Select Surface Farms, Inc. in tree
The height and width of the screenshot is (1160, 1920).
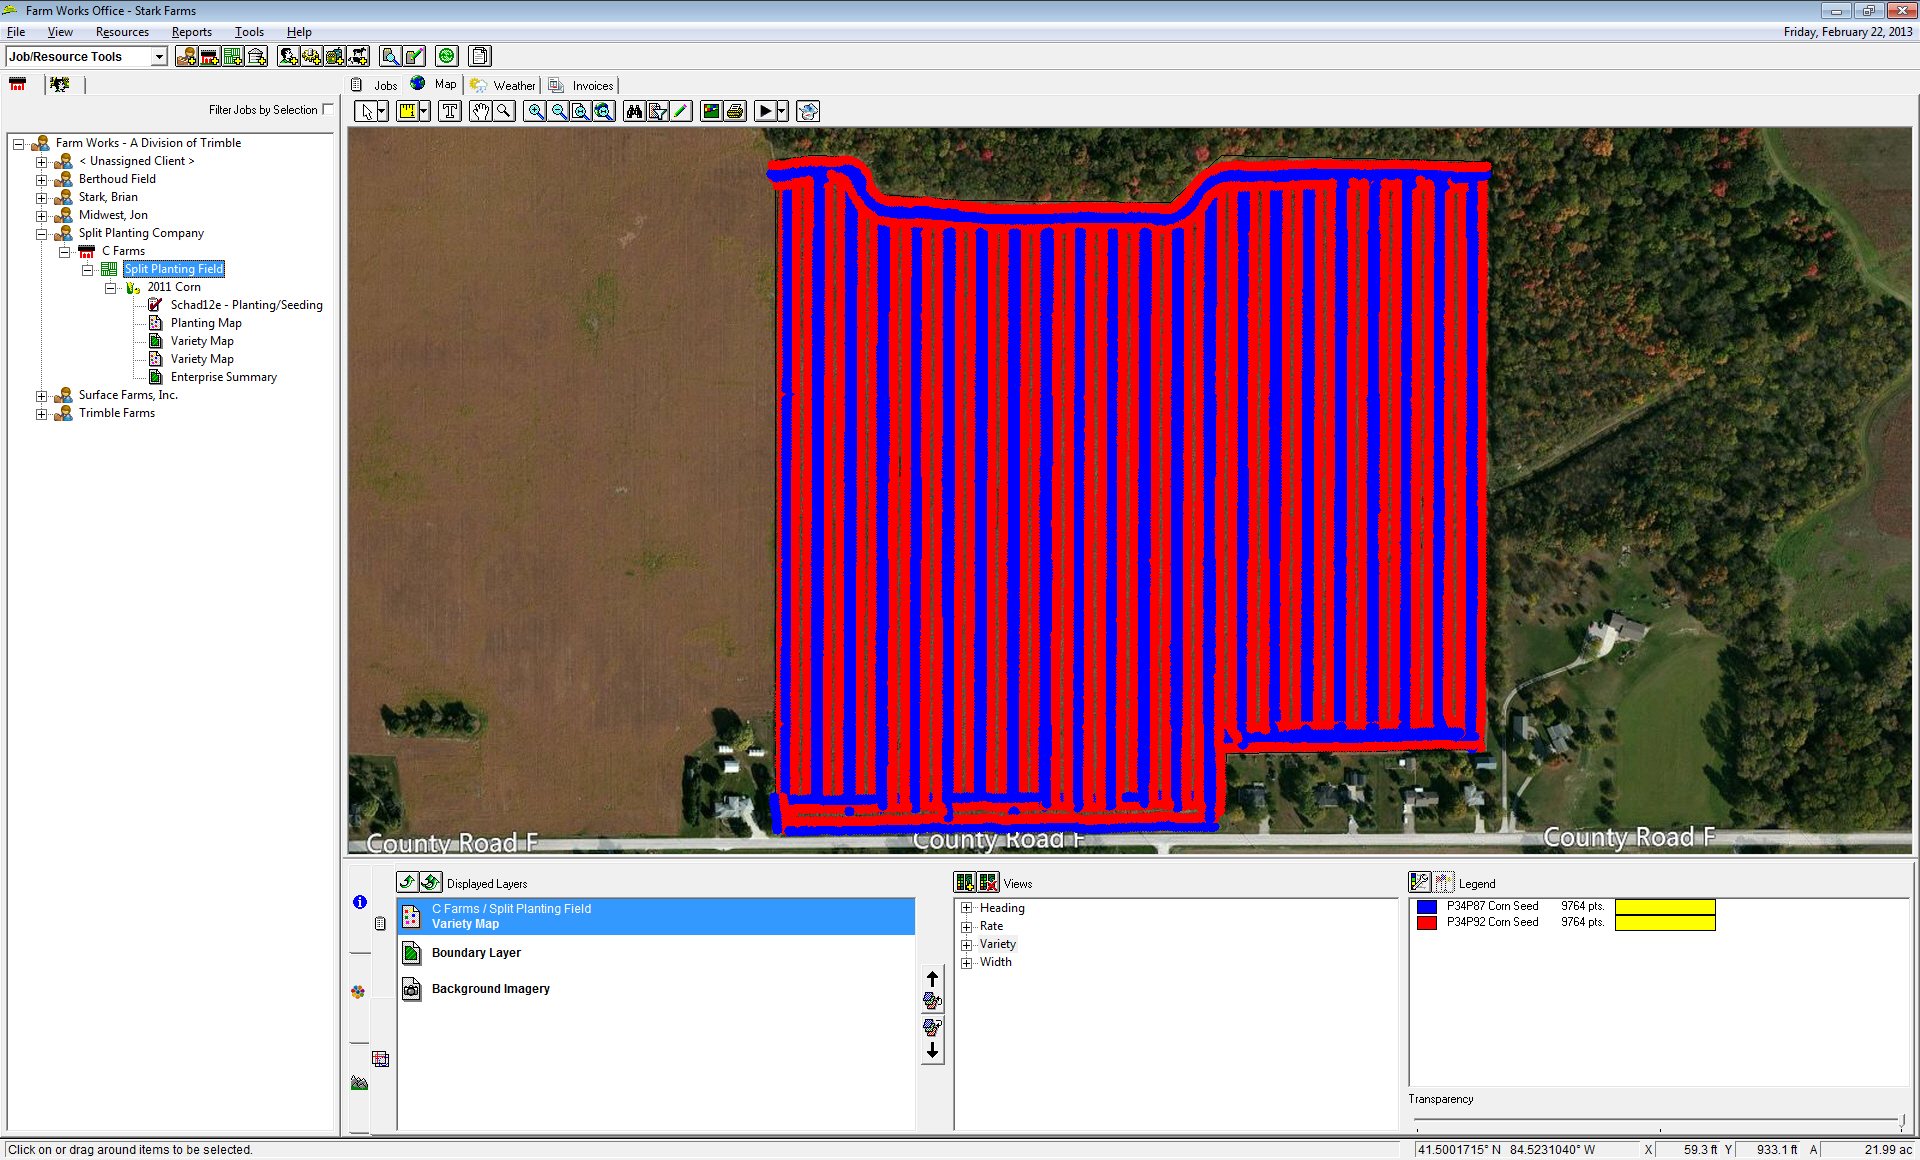click(128, 395)
